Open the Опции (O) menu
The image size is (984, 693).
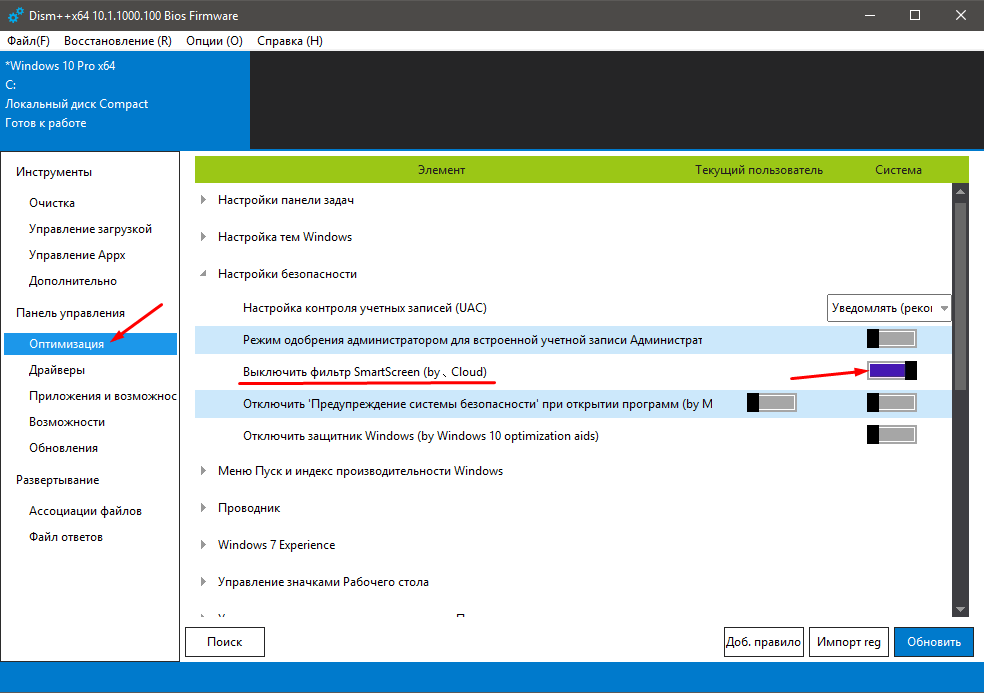click(214, 41)
